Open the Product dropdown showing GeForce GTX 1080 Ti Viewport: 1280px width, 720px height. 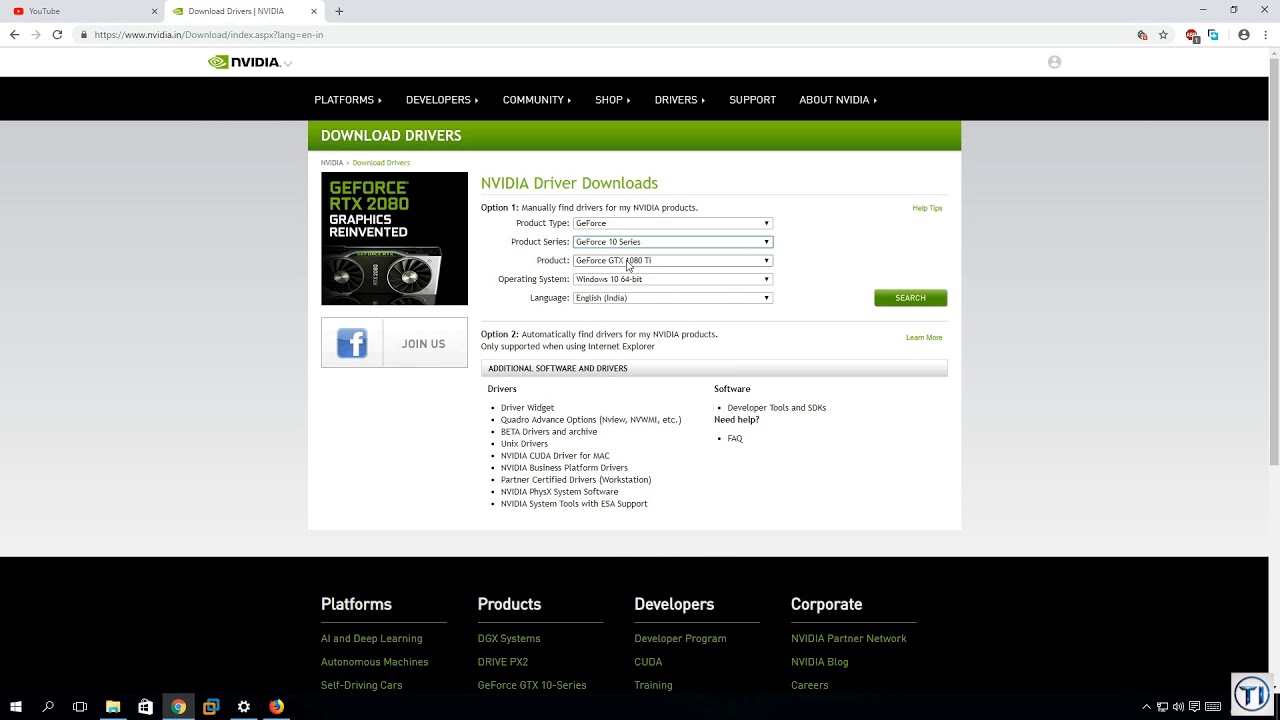click(673, 260)
